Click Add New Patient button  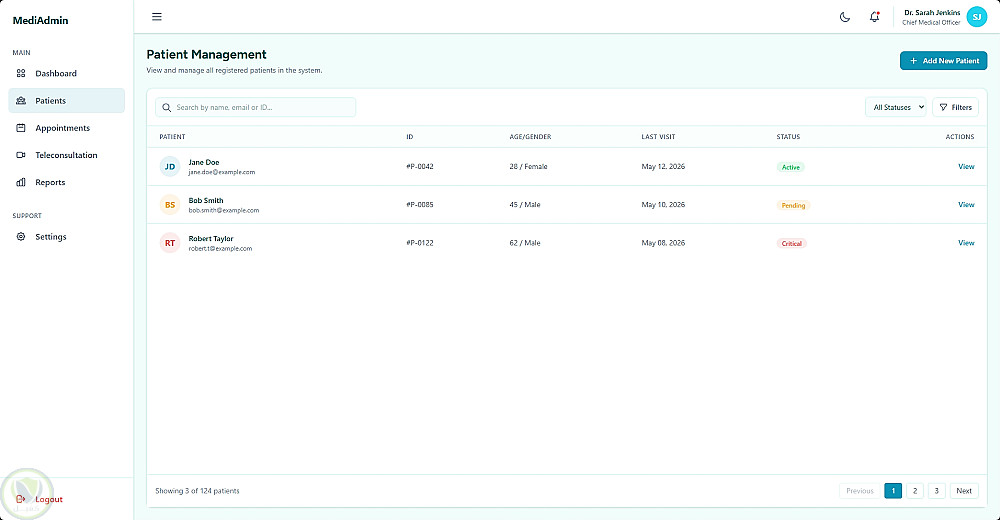click(943, 61)
